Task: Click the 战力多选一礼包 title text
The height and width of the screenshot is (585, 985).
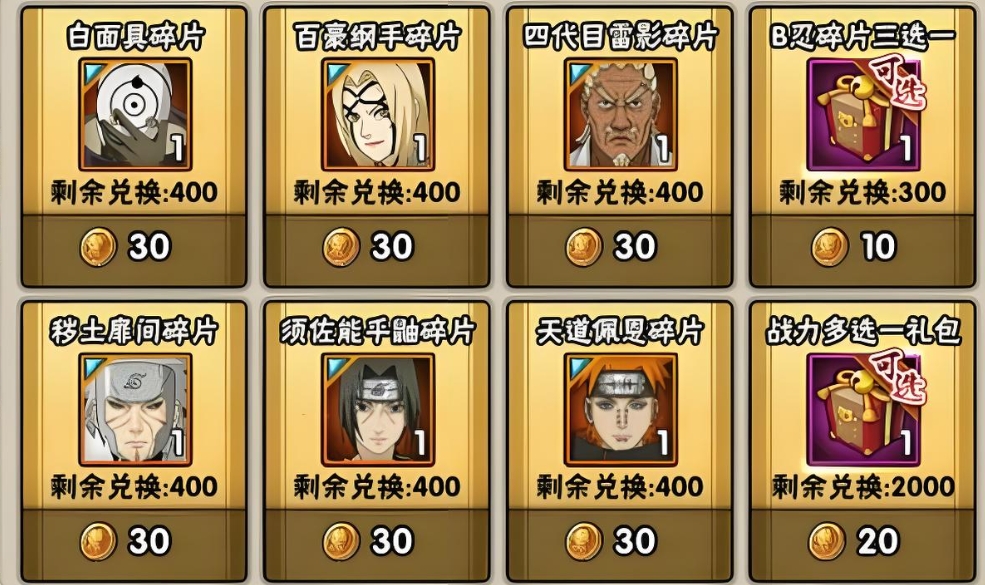Action: coord(863,331)
